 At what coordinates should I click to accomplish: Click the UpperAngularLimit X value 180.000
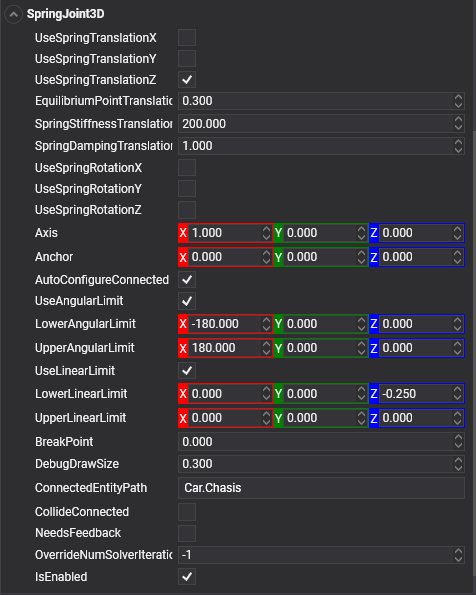point(214,348)
